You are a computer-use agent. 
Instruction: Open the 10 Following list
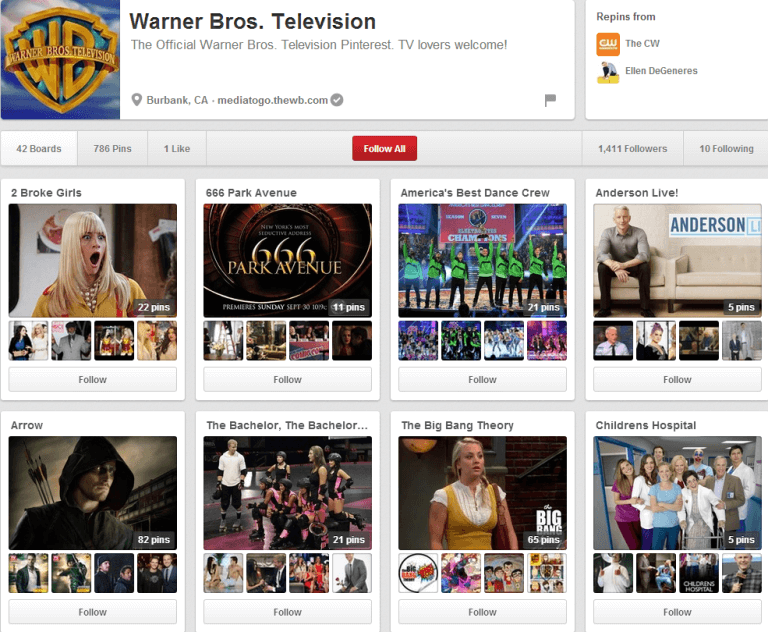point(726,149)
